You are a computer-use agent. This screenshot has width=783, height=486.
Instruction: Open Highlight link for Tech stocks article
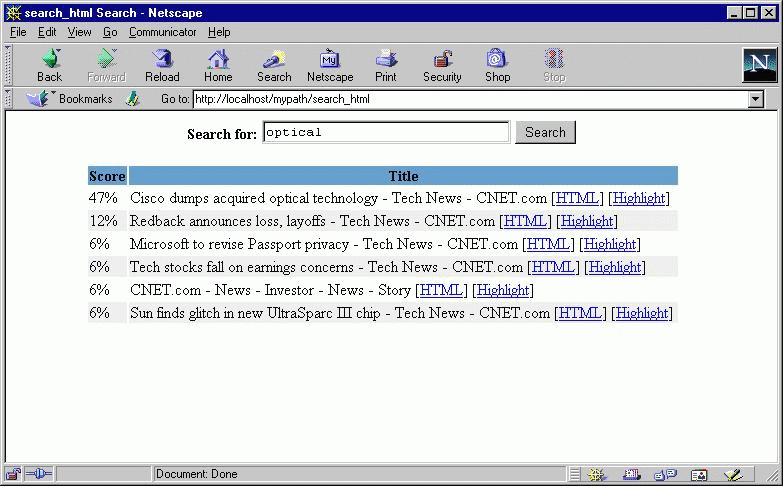coord(615,267)
